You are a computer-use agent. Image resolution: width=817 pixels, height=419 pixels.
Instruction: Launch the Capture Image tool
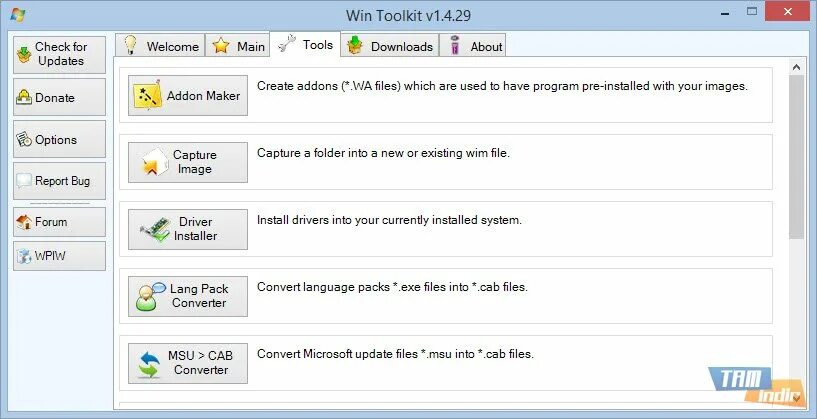click(188, 162)
